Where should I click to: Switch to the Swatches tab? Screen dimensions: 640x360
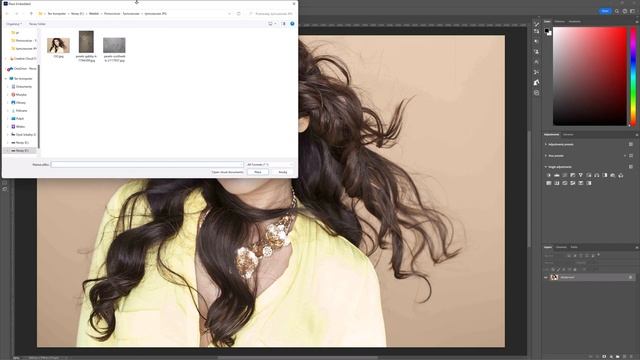point(560,21)
